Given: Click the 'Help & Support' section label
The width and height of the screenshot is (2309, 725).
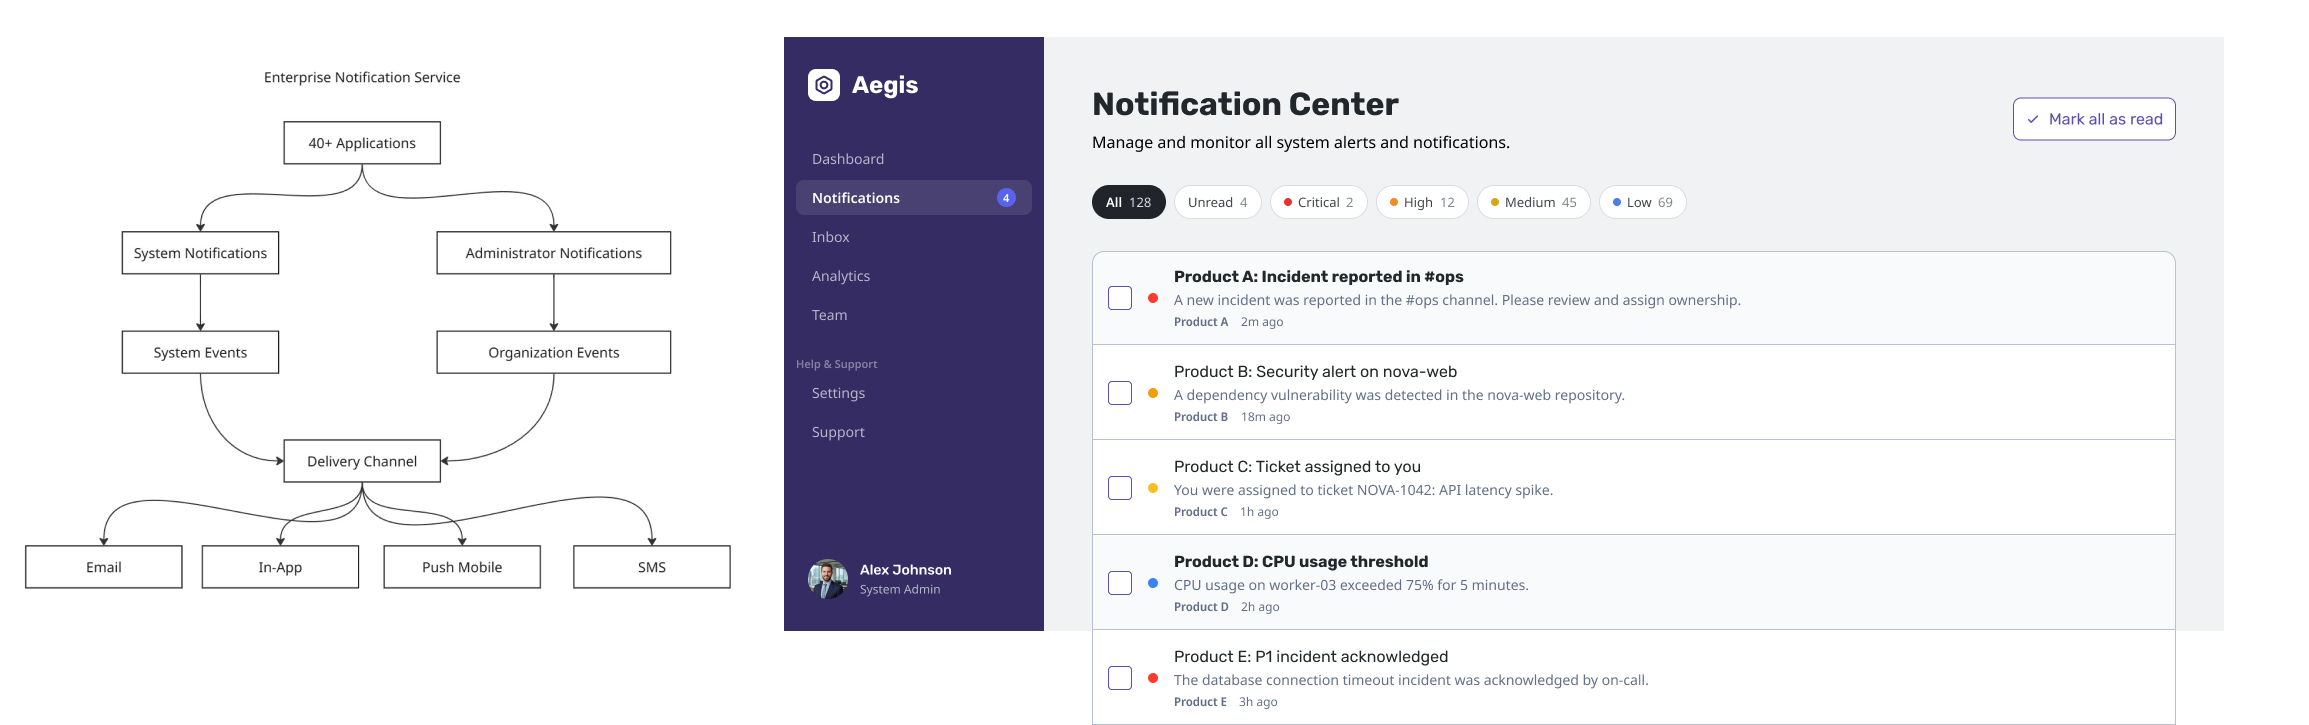Looking at the screenshot, I should [836, 364].
